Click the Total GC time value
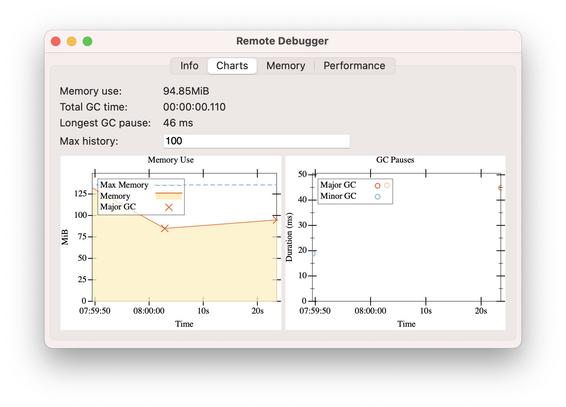 click(x=194, y=107)
